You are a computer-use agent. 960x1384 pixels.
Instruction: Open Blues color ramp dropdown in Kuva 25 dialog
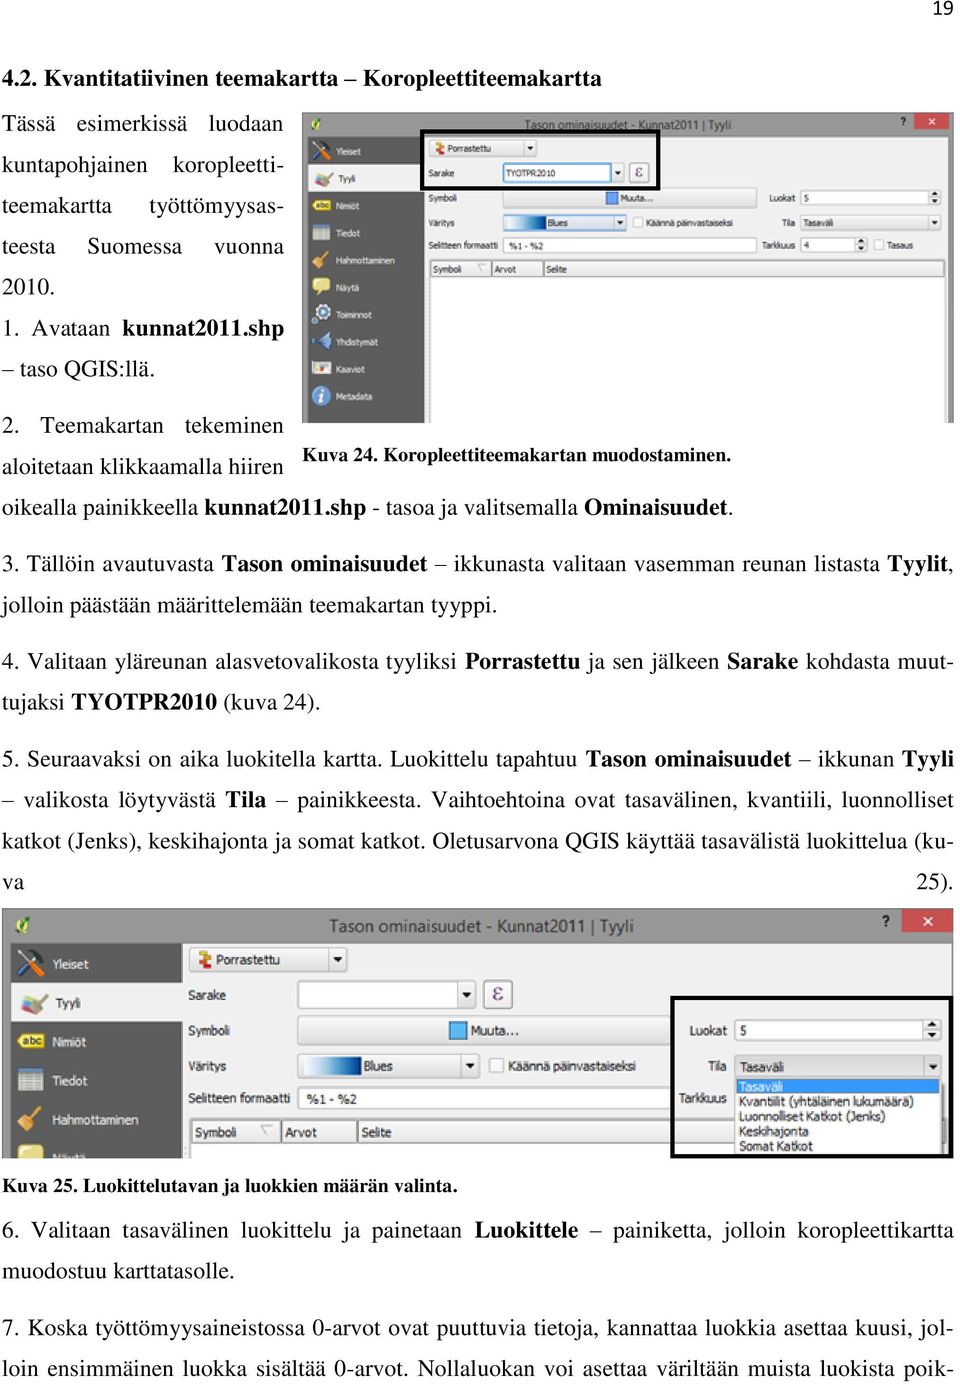point(388,1066)
